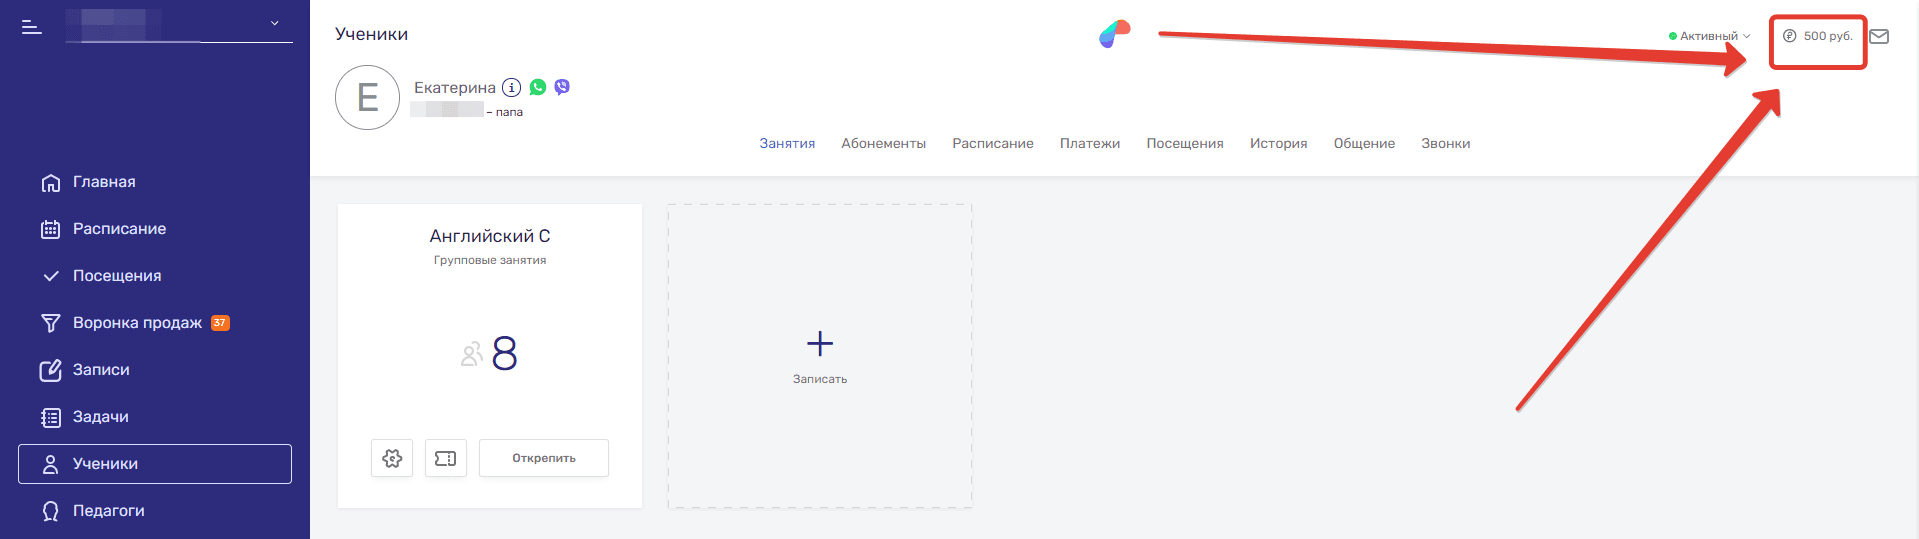
Task: Open Екатерина's info icon
Action: (x=511, y=87)
